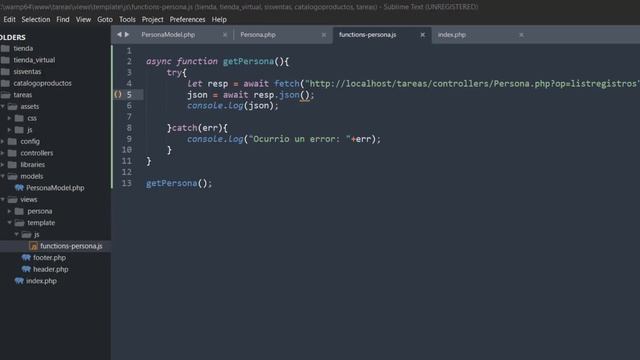Open the Find menu
640x360 pixels.
(63, 20)
